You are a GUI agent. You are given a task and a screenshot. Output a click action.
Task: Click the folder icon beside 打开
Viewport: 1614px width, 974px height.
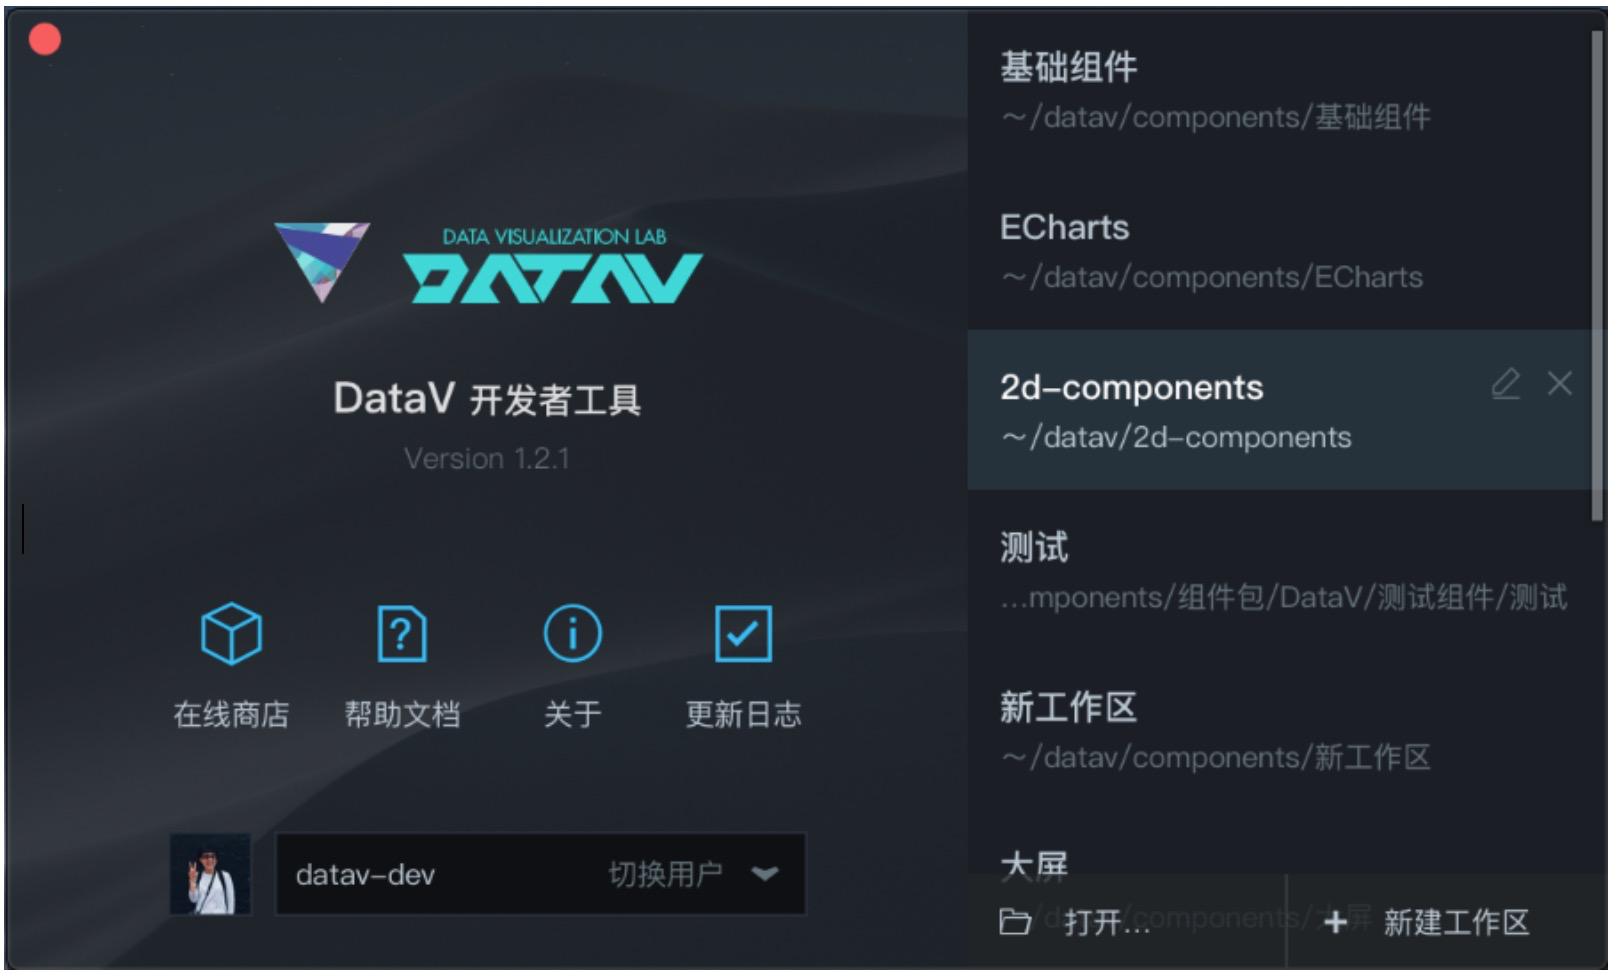pyautogui.click(x=1015, y=921)
